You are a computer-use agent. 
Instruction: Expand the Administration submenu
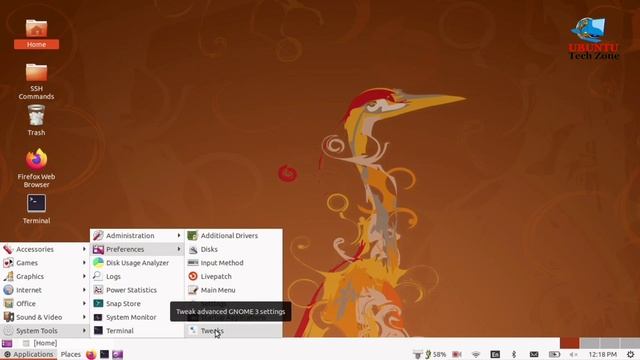coord(137,236)
